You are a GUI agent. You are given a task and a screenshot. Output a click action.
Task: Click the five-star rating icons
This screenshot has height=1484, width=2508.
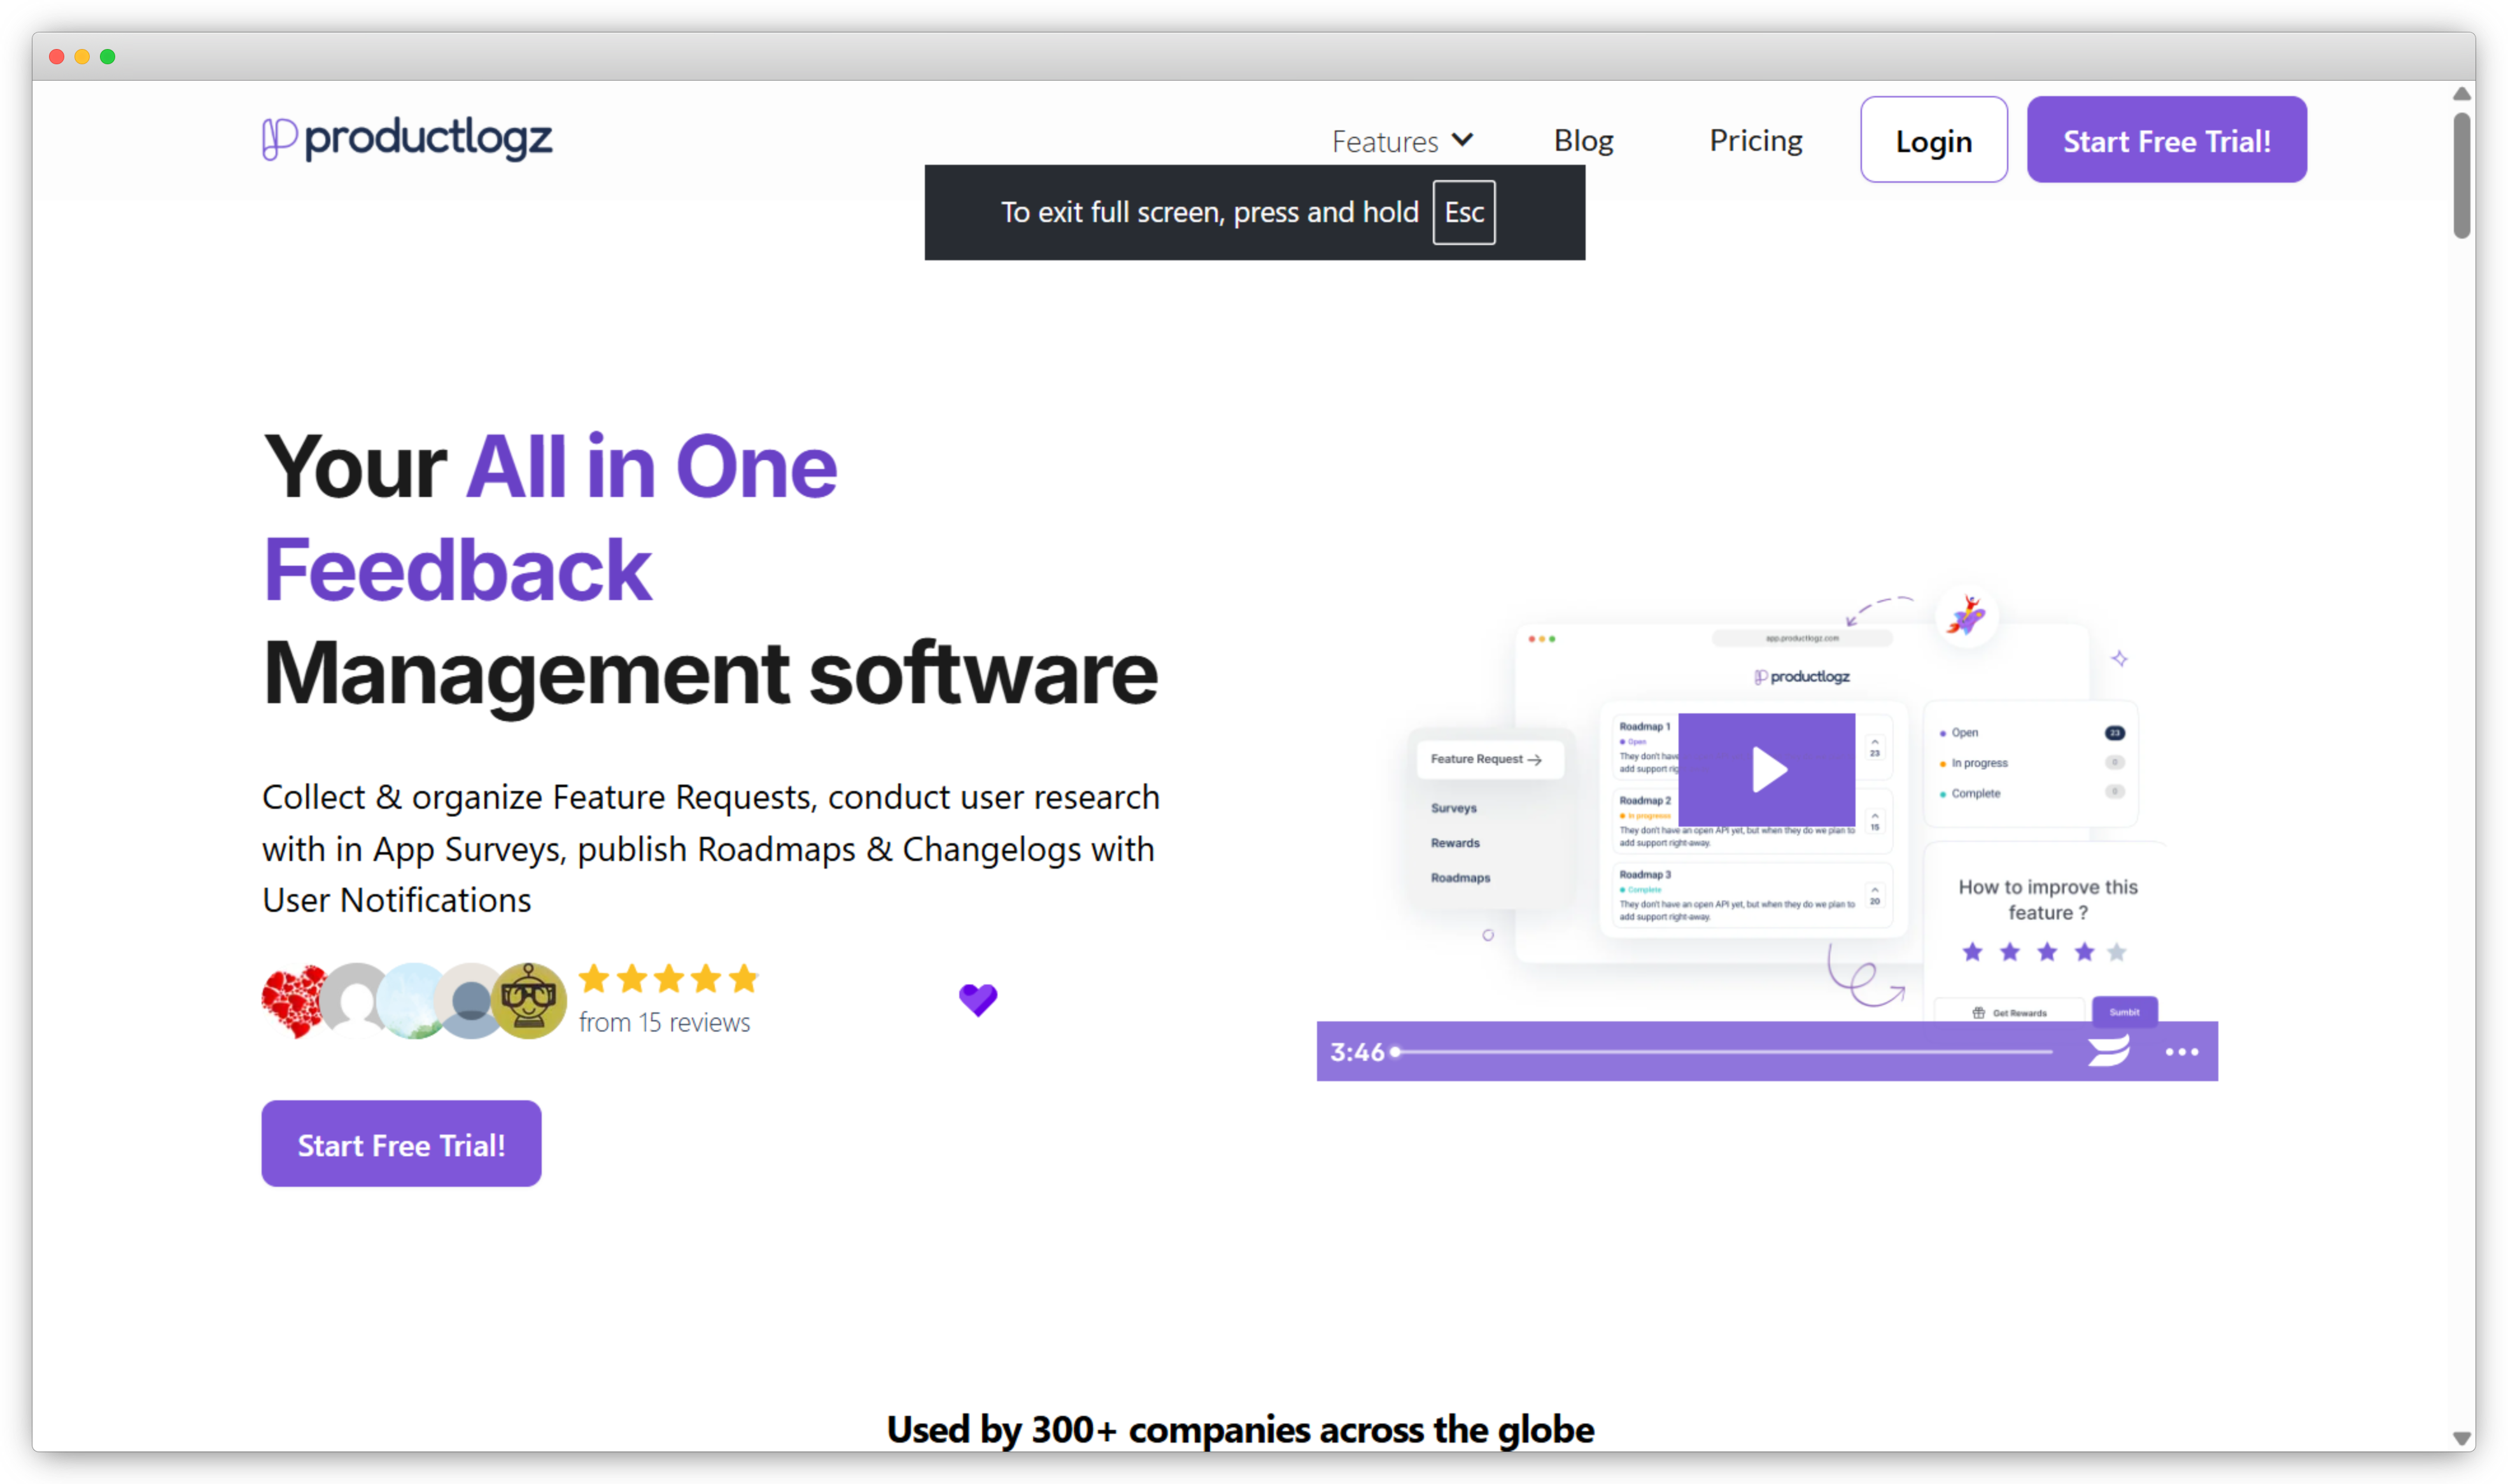coord(668,978)
